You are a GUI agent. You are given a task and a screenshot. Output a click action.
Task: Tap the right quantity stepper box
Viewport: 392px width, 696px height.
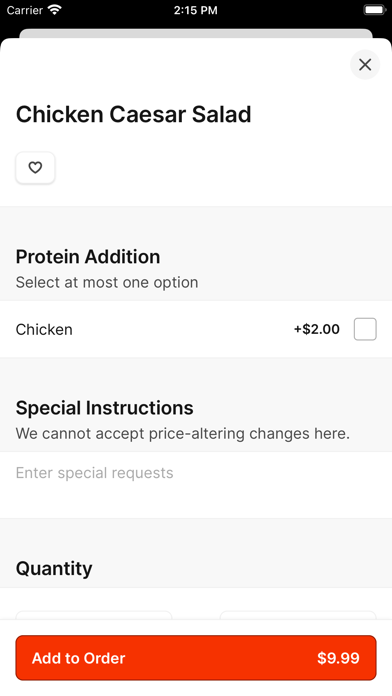(x=298, y=615)
